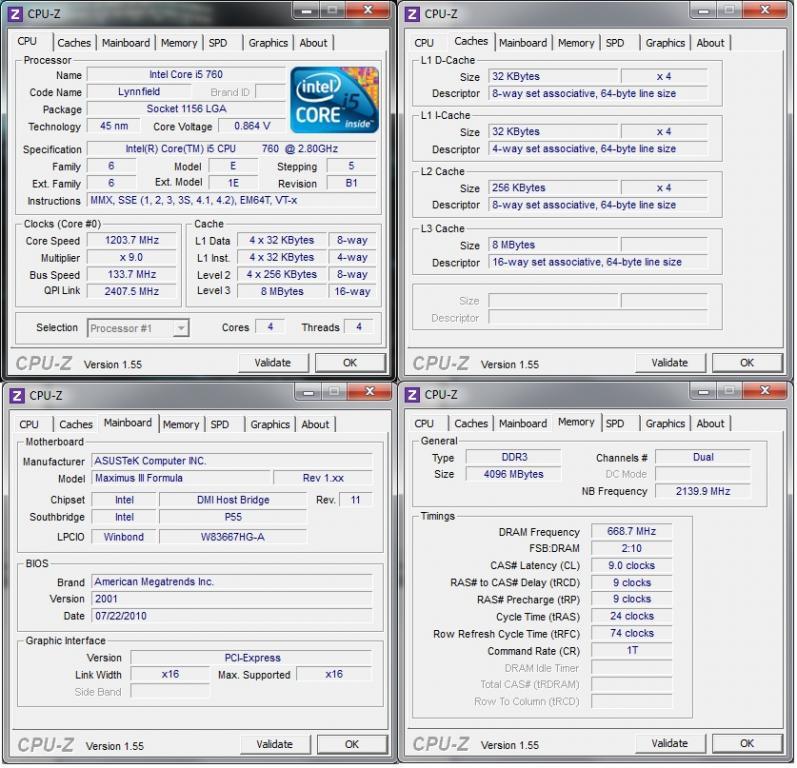
Task: Open About tab in the CPU window
Action: (313, 43)
